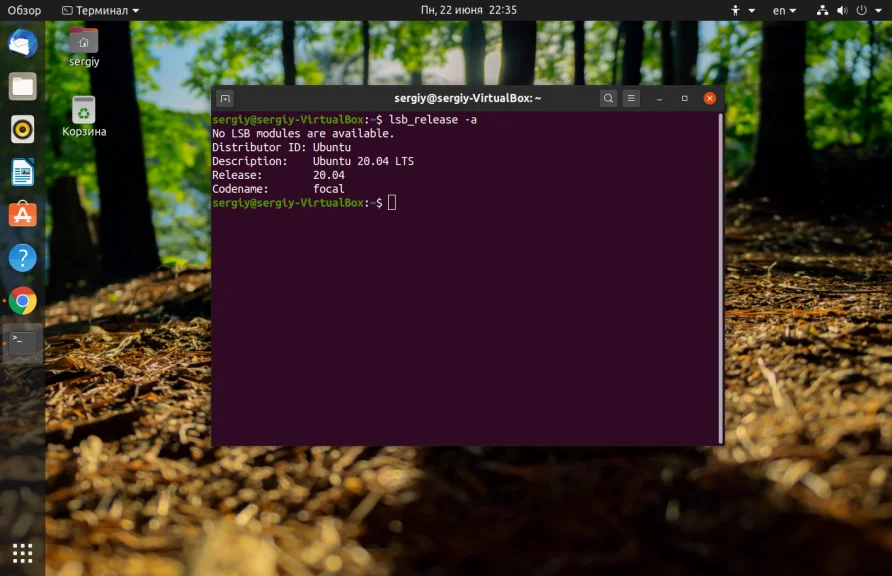
Task: Open the Корзина trash icon on desktop
Action: point(84,117)
